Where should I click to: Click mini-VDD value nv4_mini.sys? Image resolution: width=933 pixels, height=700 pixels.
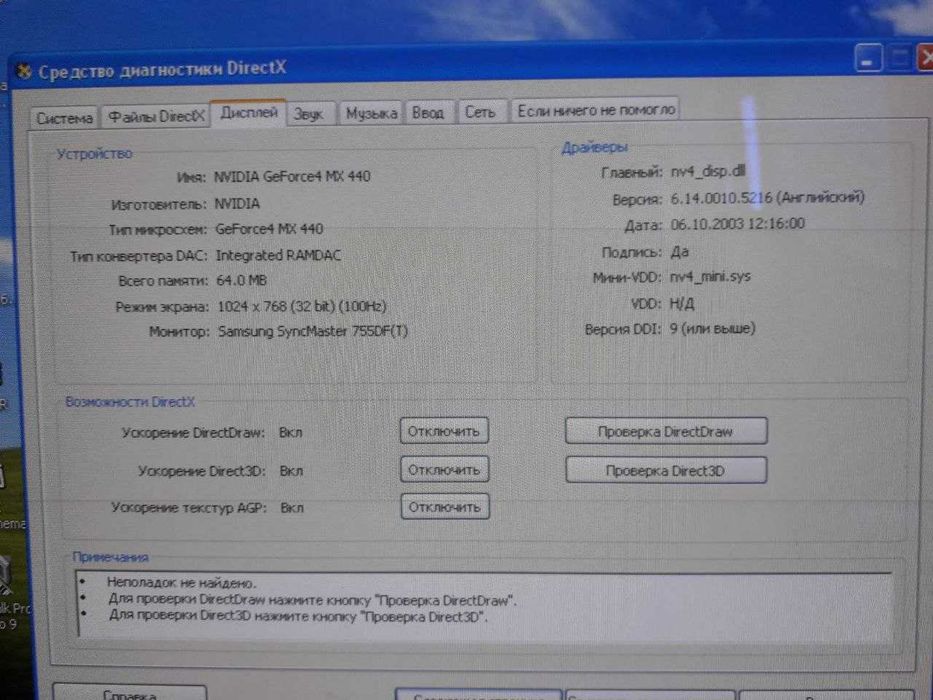pyautogui.click(x=710, y=277)
